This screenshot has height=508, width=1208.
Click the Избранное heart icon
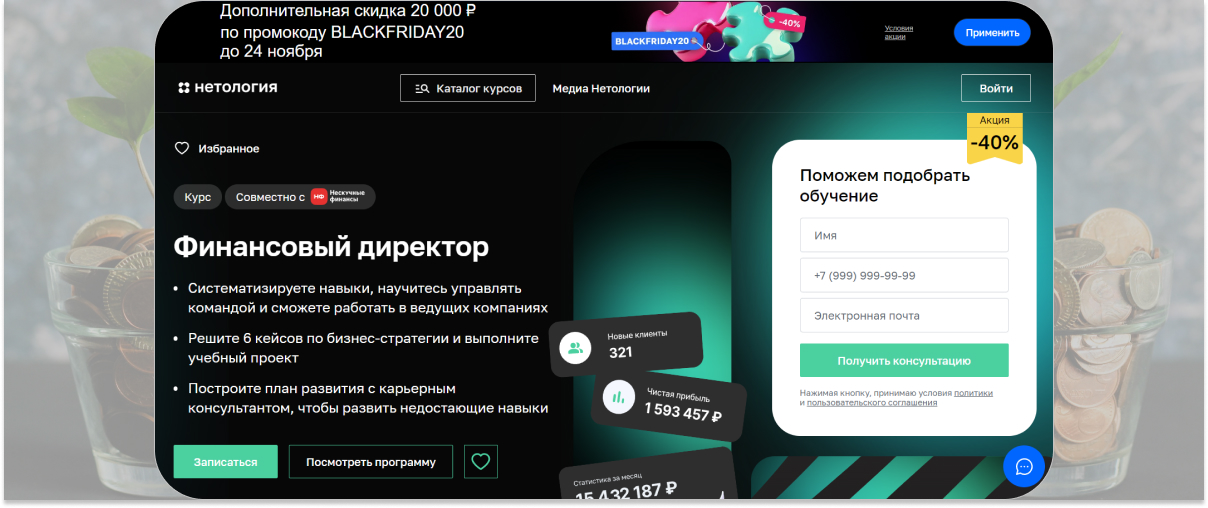tap(182, 148)
